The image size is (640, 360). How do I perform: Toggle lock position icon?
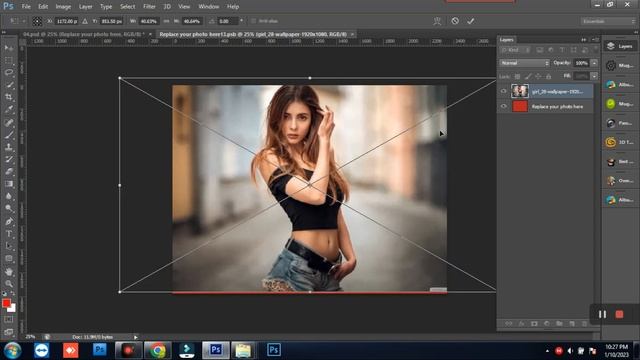538,76
